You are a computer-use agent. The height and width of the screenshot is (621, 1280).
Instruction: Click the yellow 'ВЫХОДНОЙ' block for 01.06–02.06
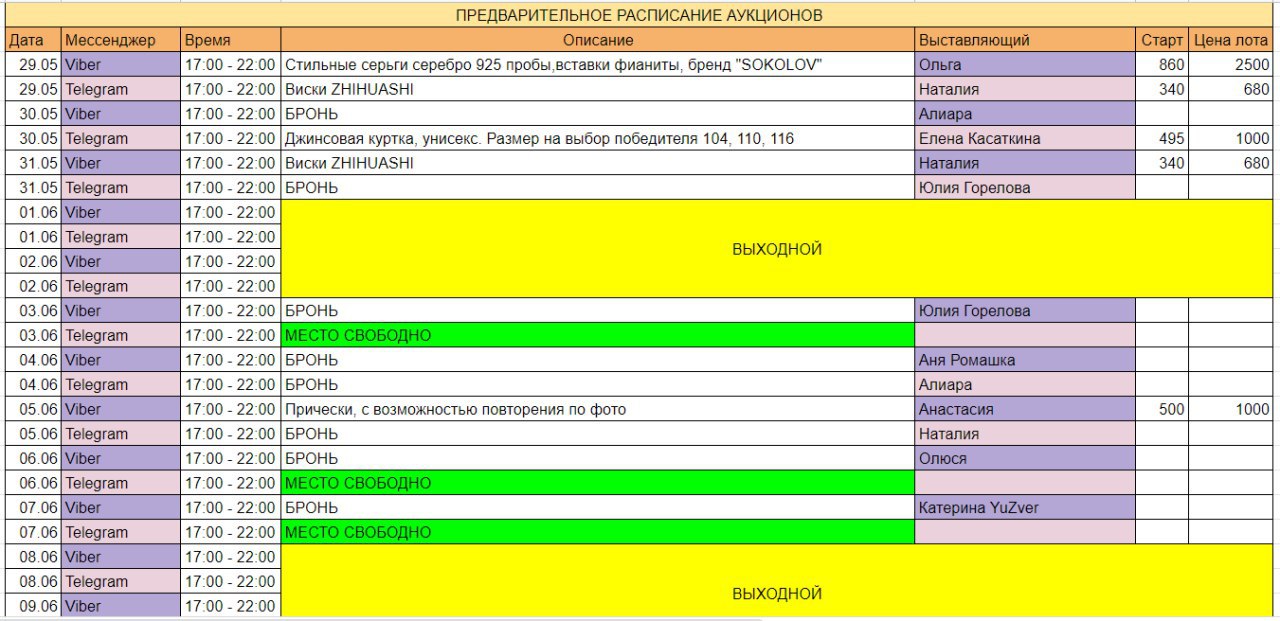pyautogui.click(x=777, y=249)
